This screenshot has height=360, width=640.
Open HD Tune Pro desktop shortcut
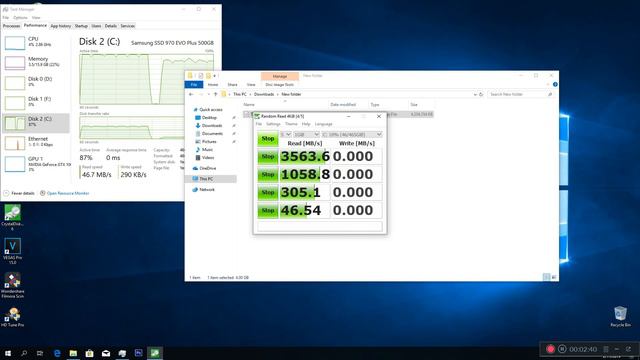click(x=12, y=317)
